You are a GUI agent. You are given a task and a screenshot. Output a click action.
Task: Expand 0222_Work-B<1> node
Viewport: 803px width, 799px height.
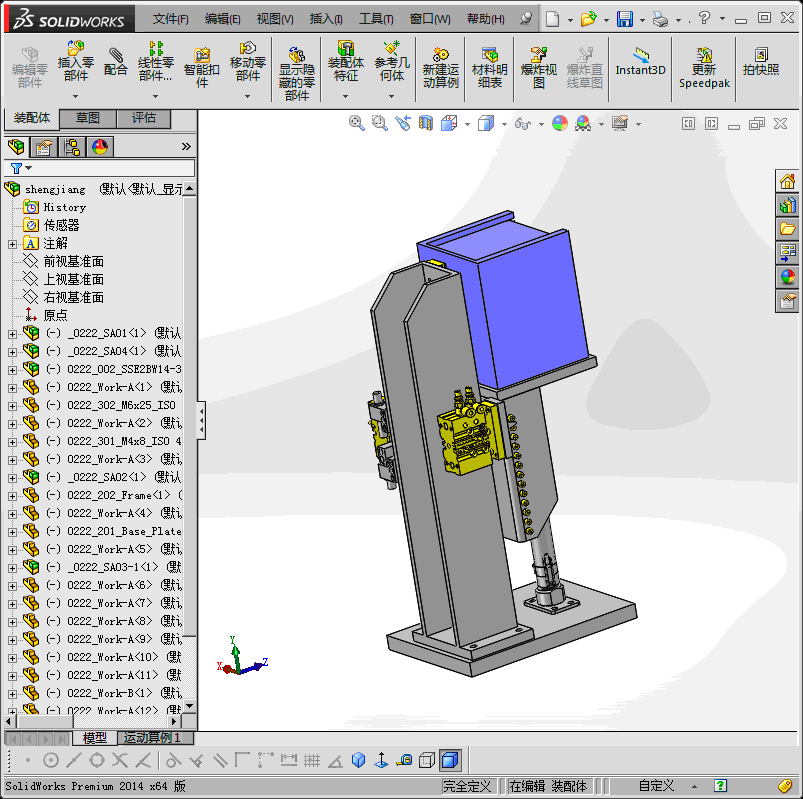[x=12, y=694]
